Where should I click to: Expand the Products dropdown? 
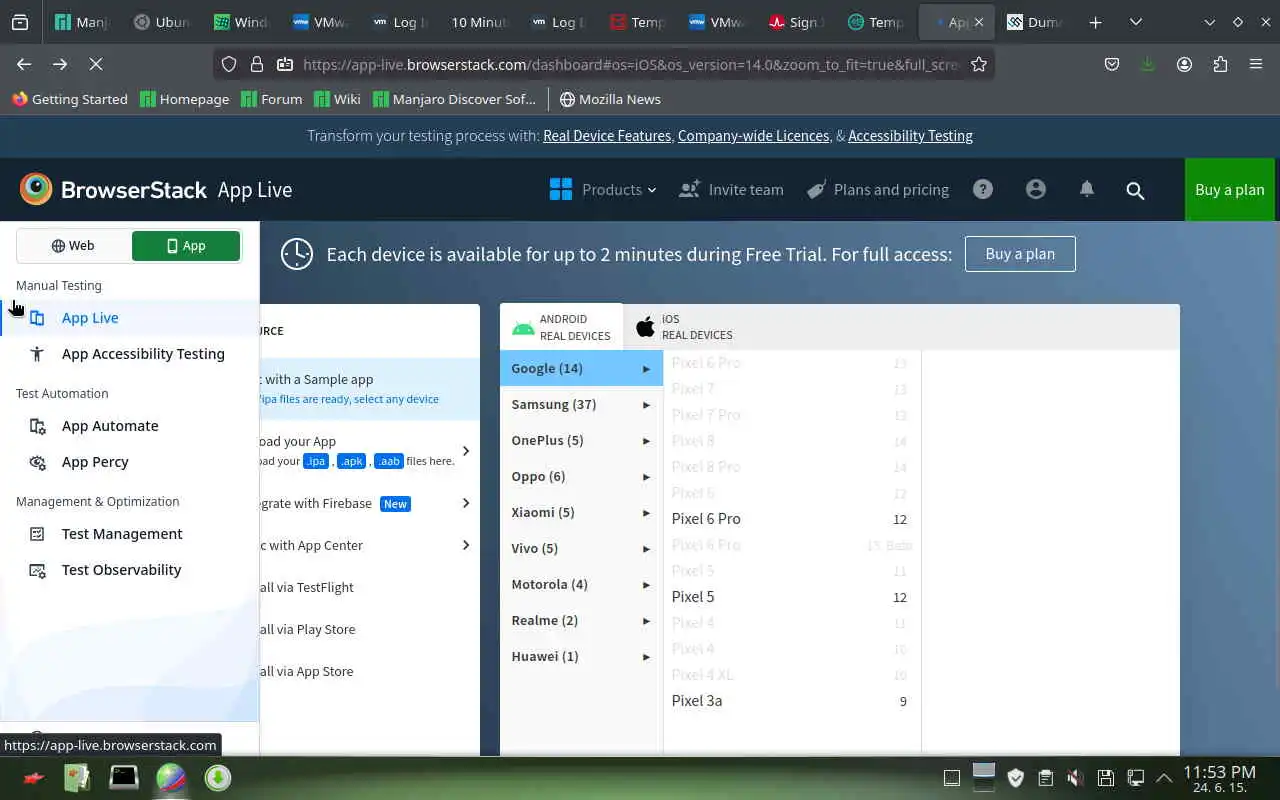click(x=619, y=189)
